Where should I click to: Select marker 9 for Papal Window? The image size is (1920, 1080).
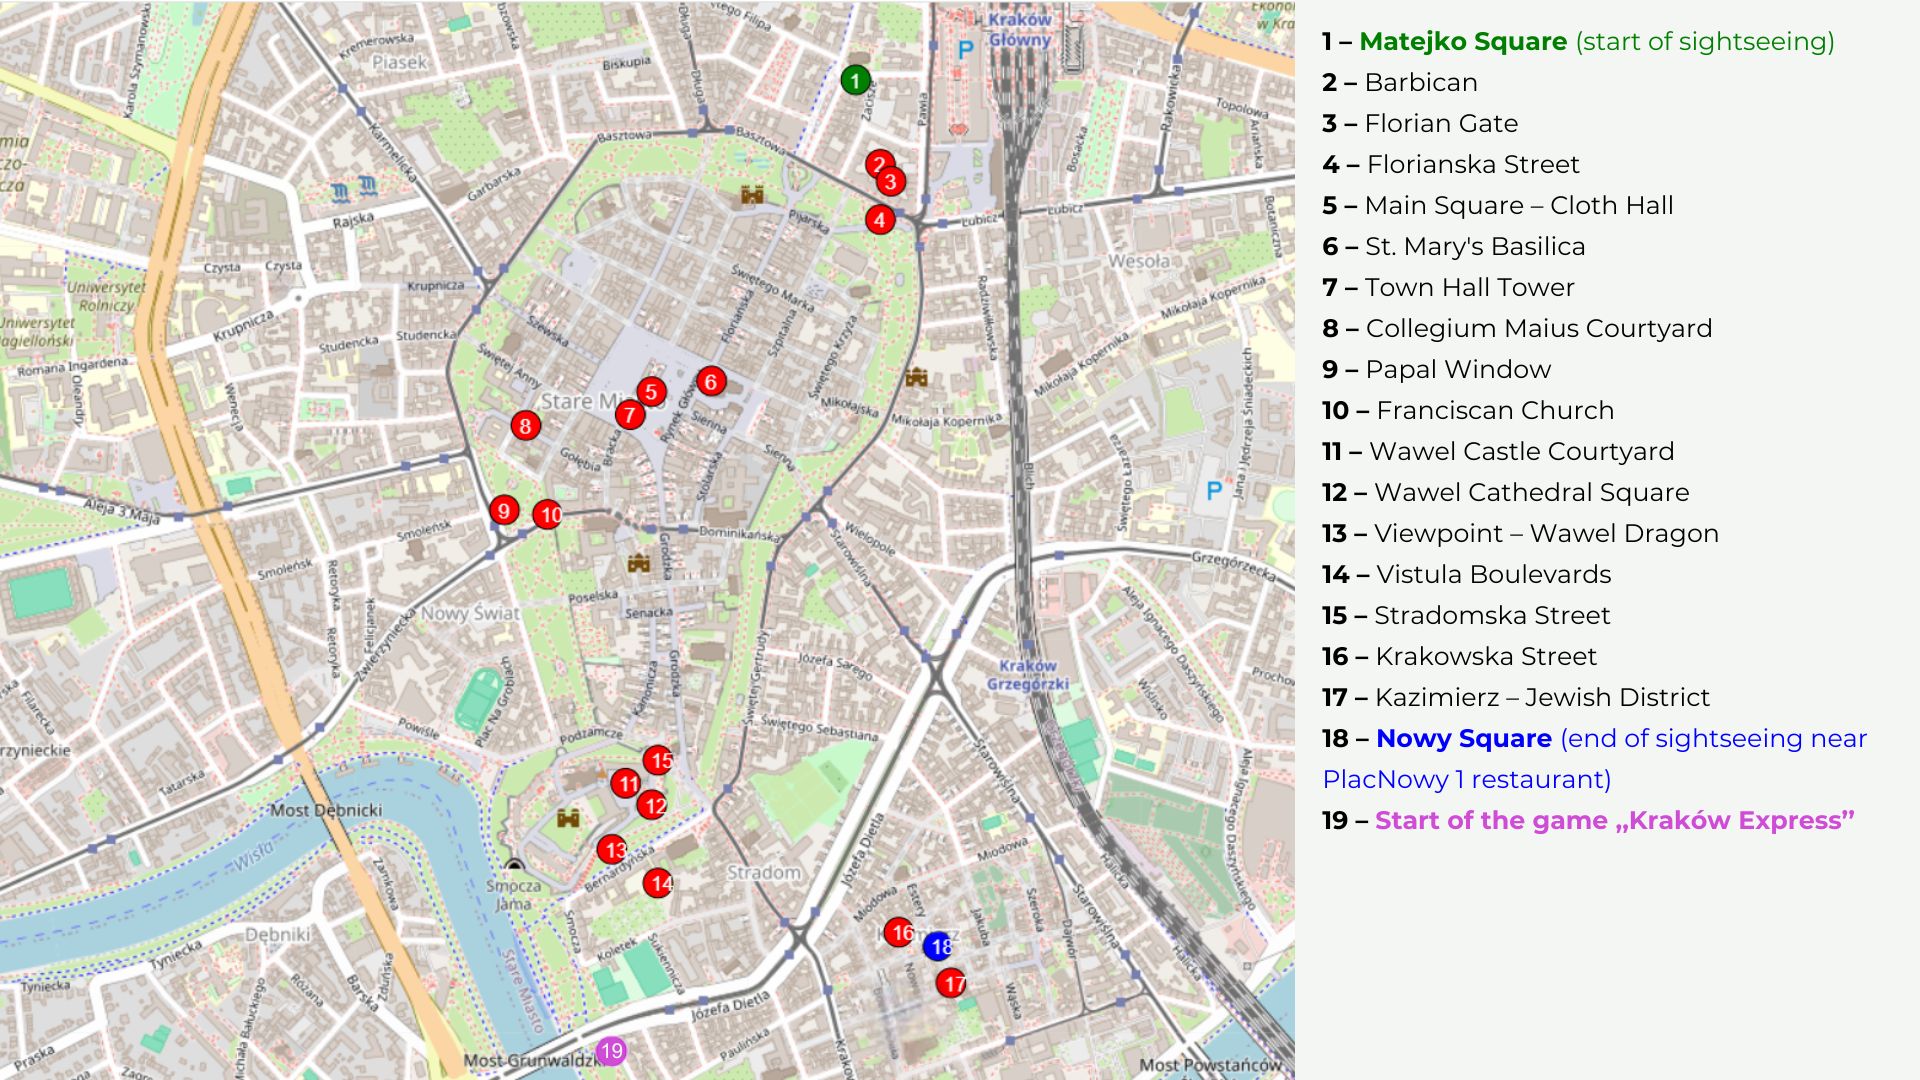coord(504,511)
